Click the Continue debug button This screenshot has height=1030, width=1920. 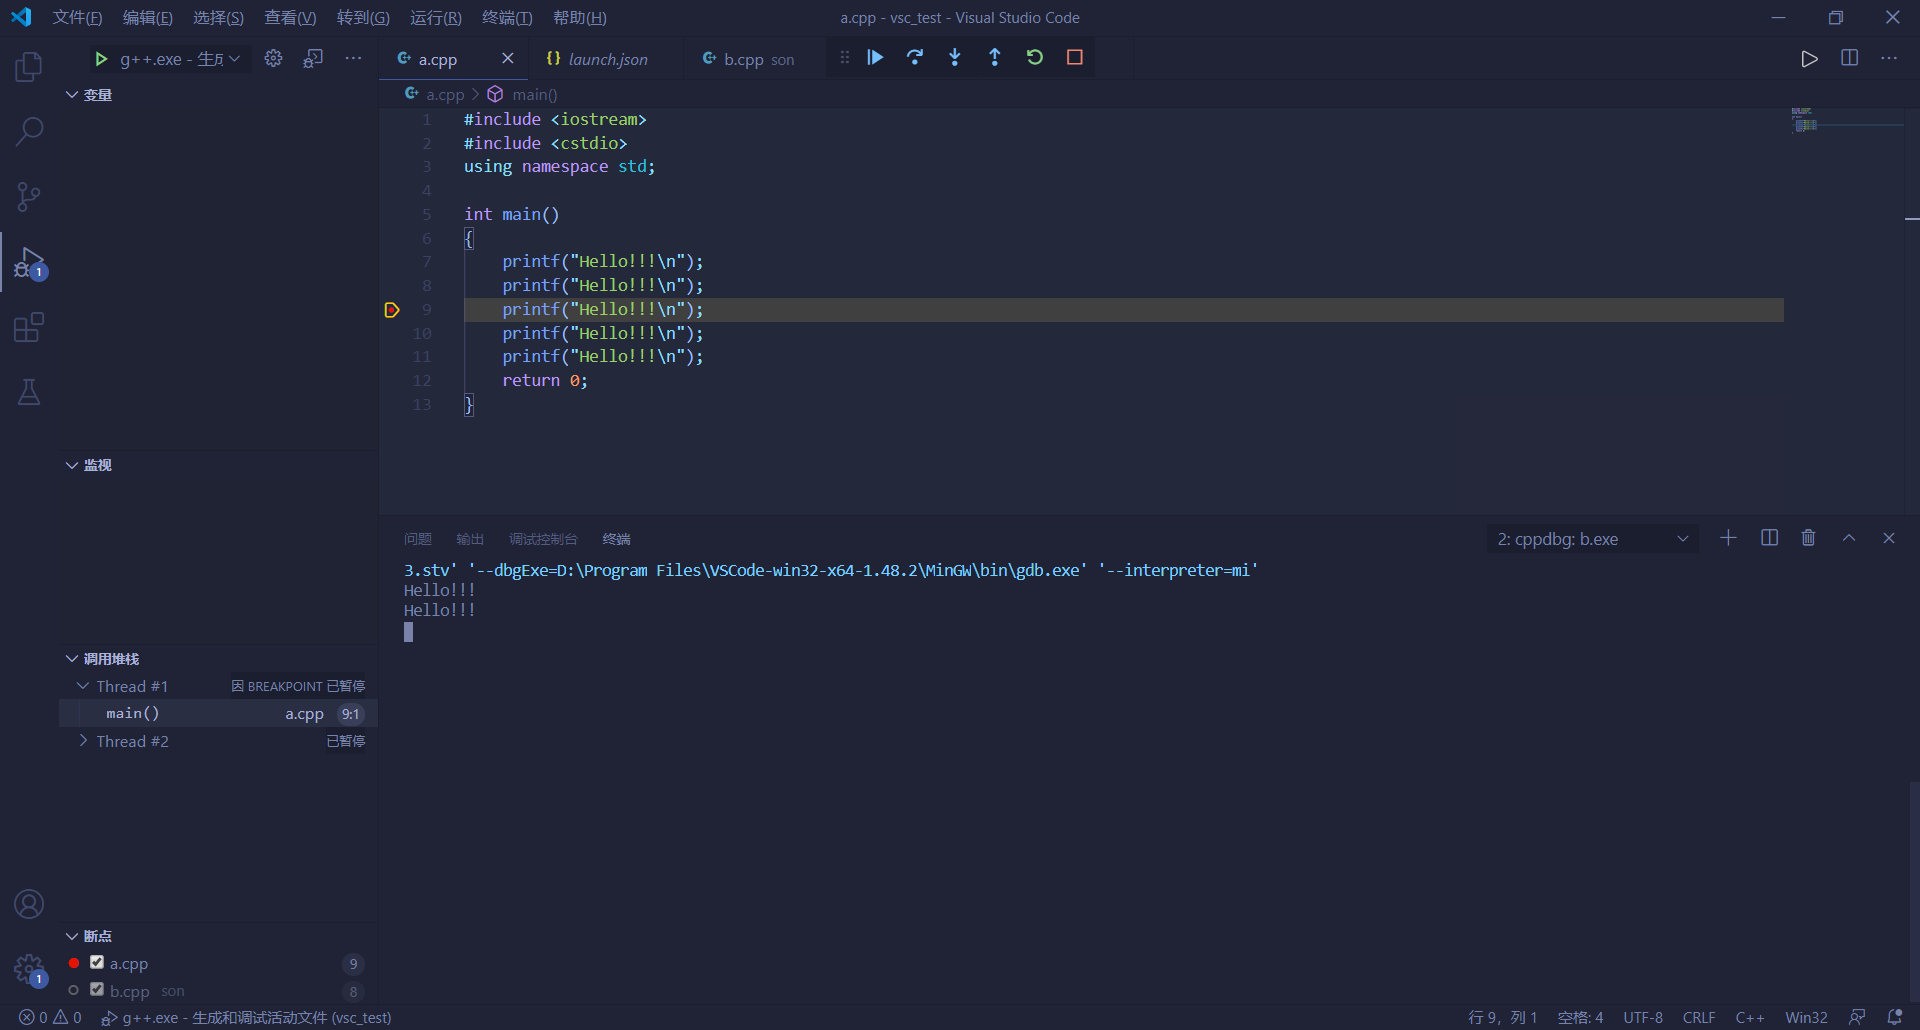coord(875,57)
